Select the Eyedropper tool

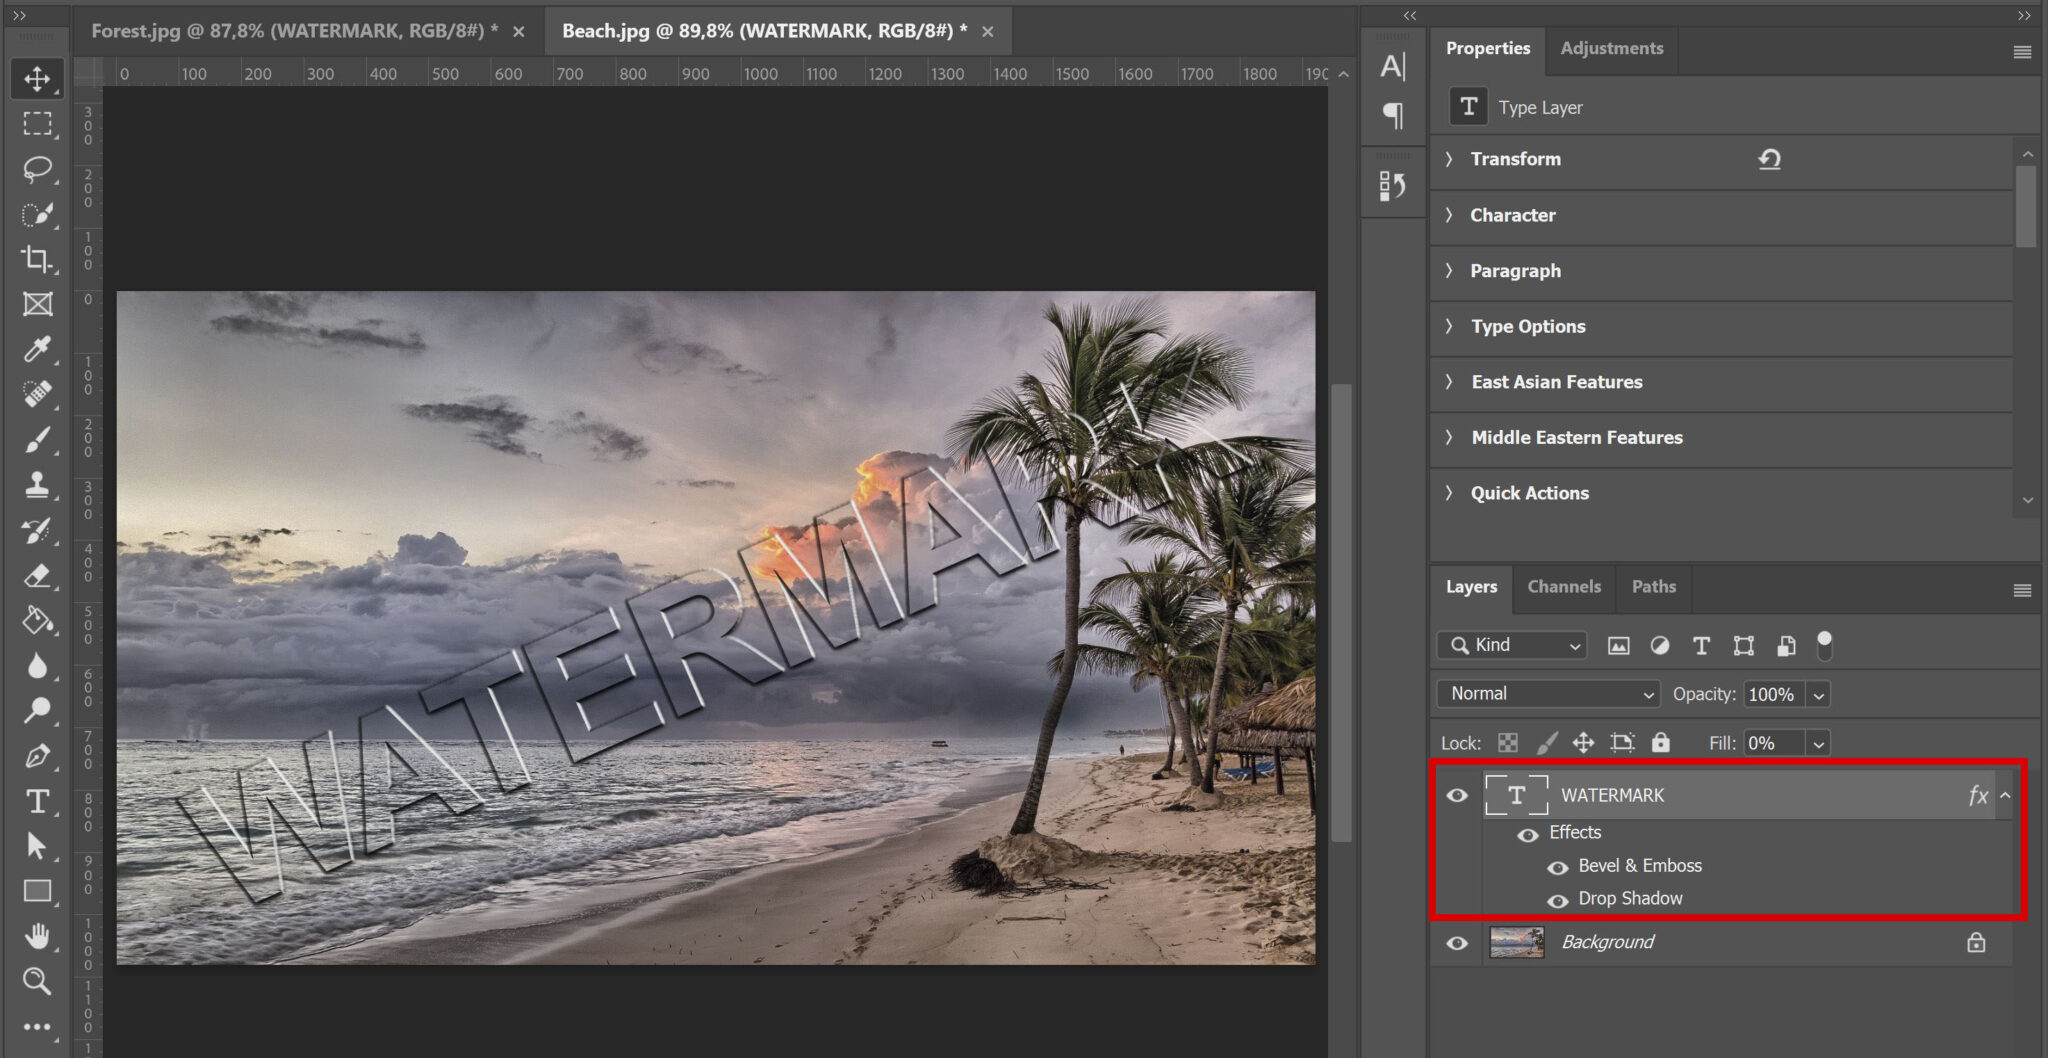tap(37, 350)
